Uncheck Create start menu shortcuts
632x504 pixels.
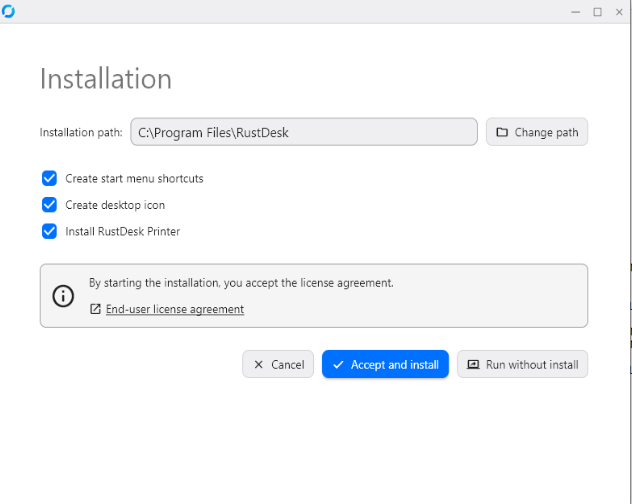[49, 178]
